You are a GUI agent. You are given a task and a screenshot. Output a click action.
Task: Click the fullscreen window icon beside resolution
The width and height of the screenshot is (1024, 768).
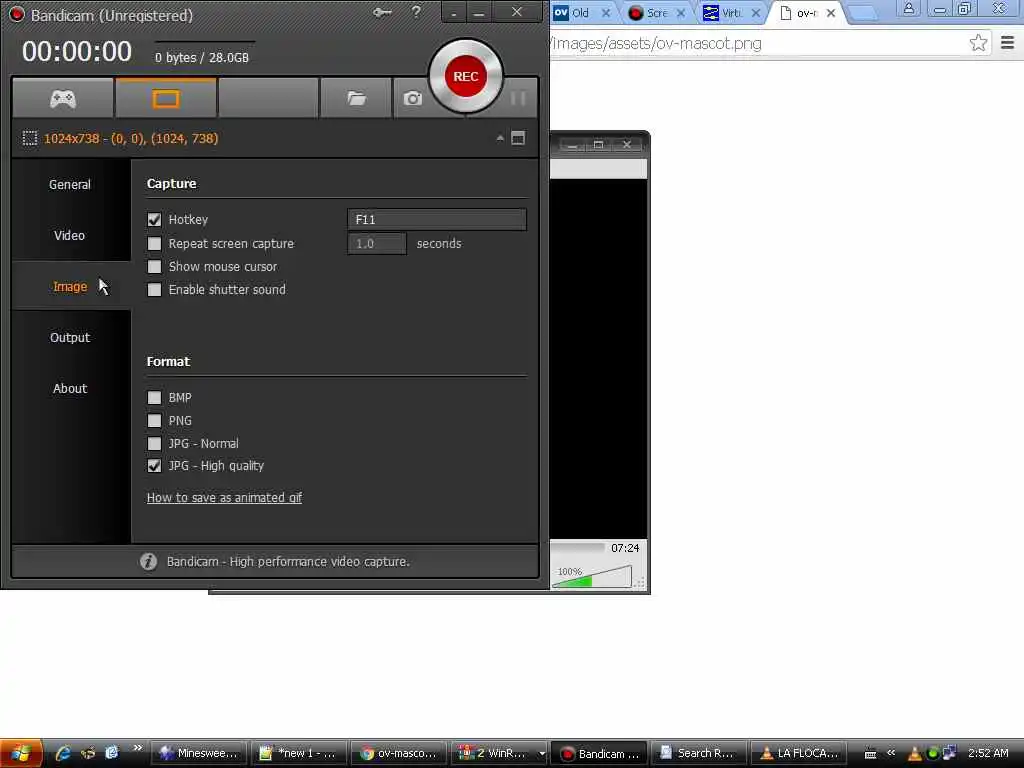(x=518, y=138)
